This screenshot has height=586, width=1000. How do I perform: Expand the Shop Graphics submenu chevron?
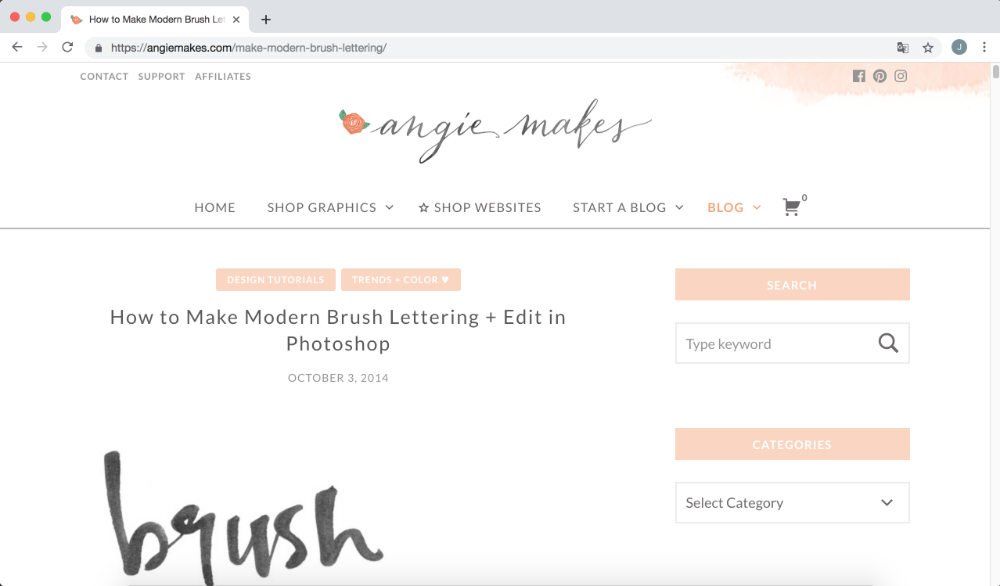[389, 207]
